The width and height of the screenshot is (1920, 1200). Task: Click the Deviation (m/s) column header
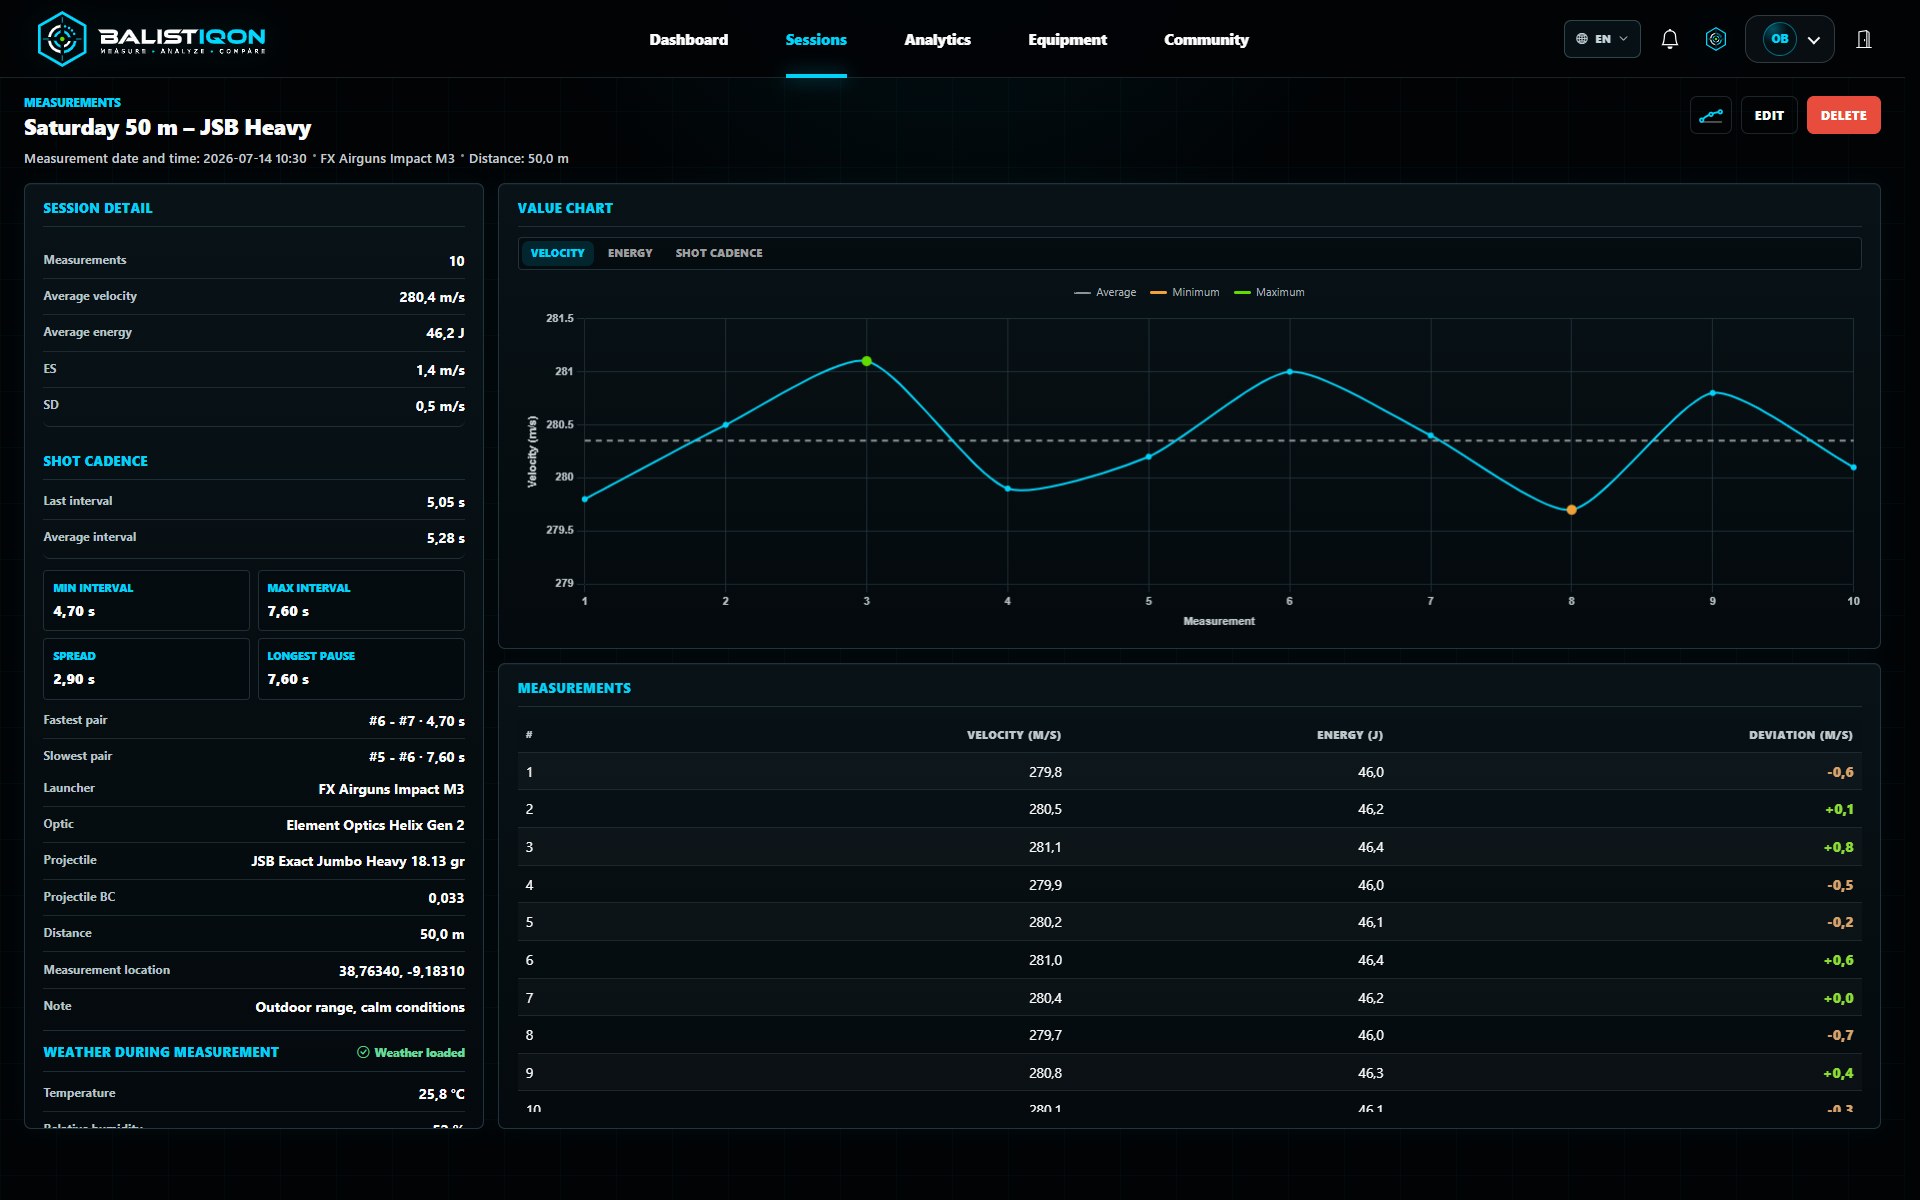tap(1800, 735)
